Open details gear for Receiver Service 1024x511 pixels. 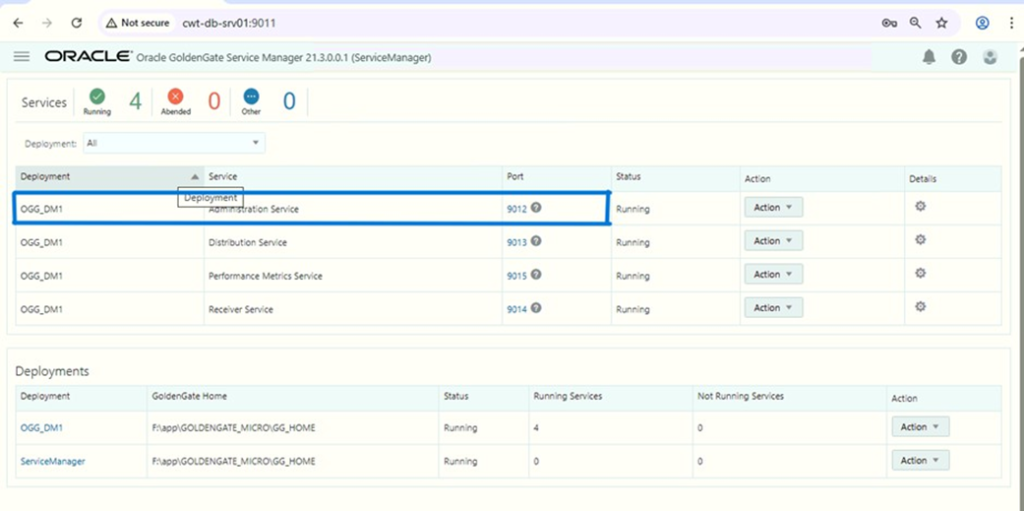click(920, 306)
